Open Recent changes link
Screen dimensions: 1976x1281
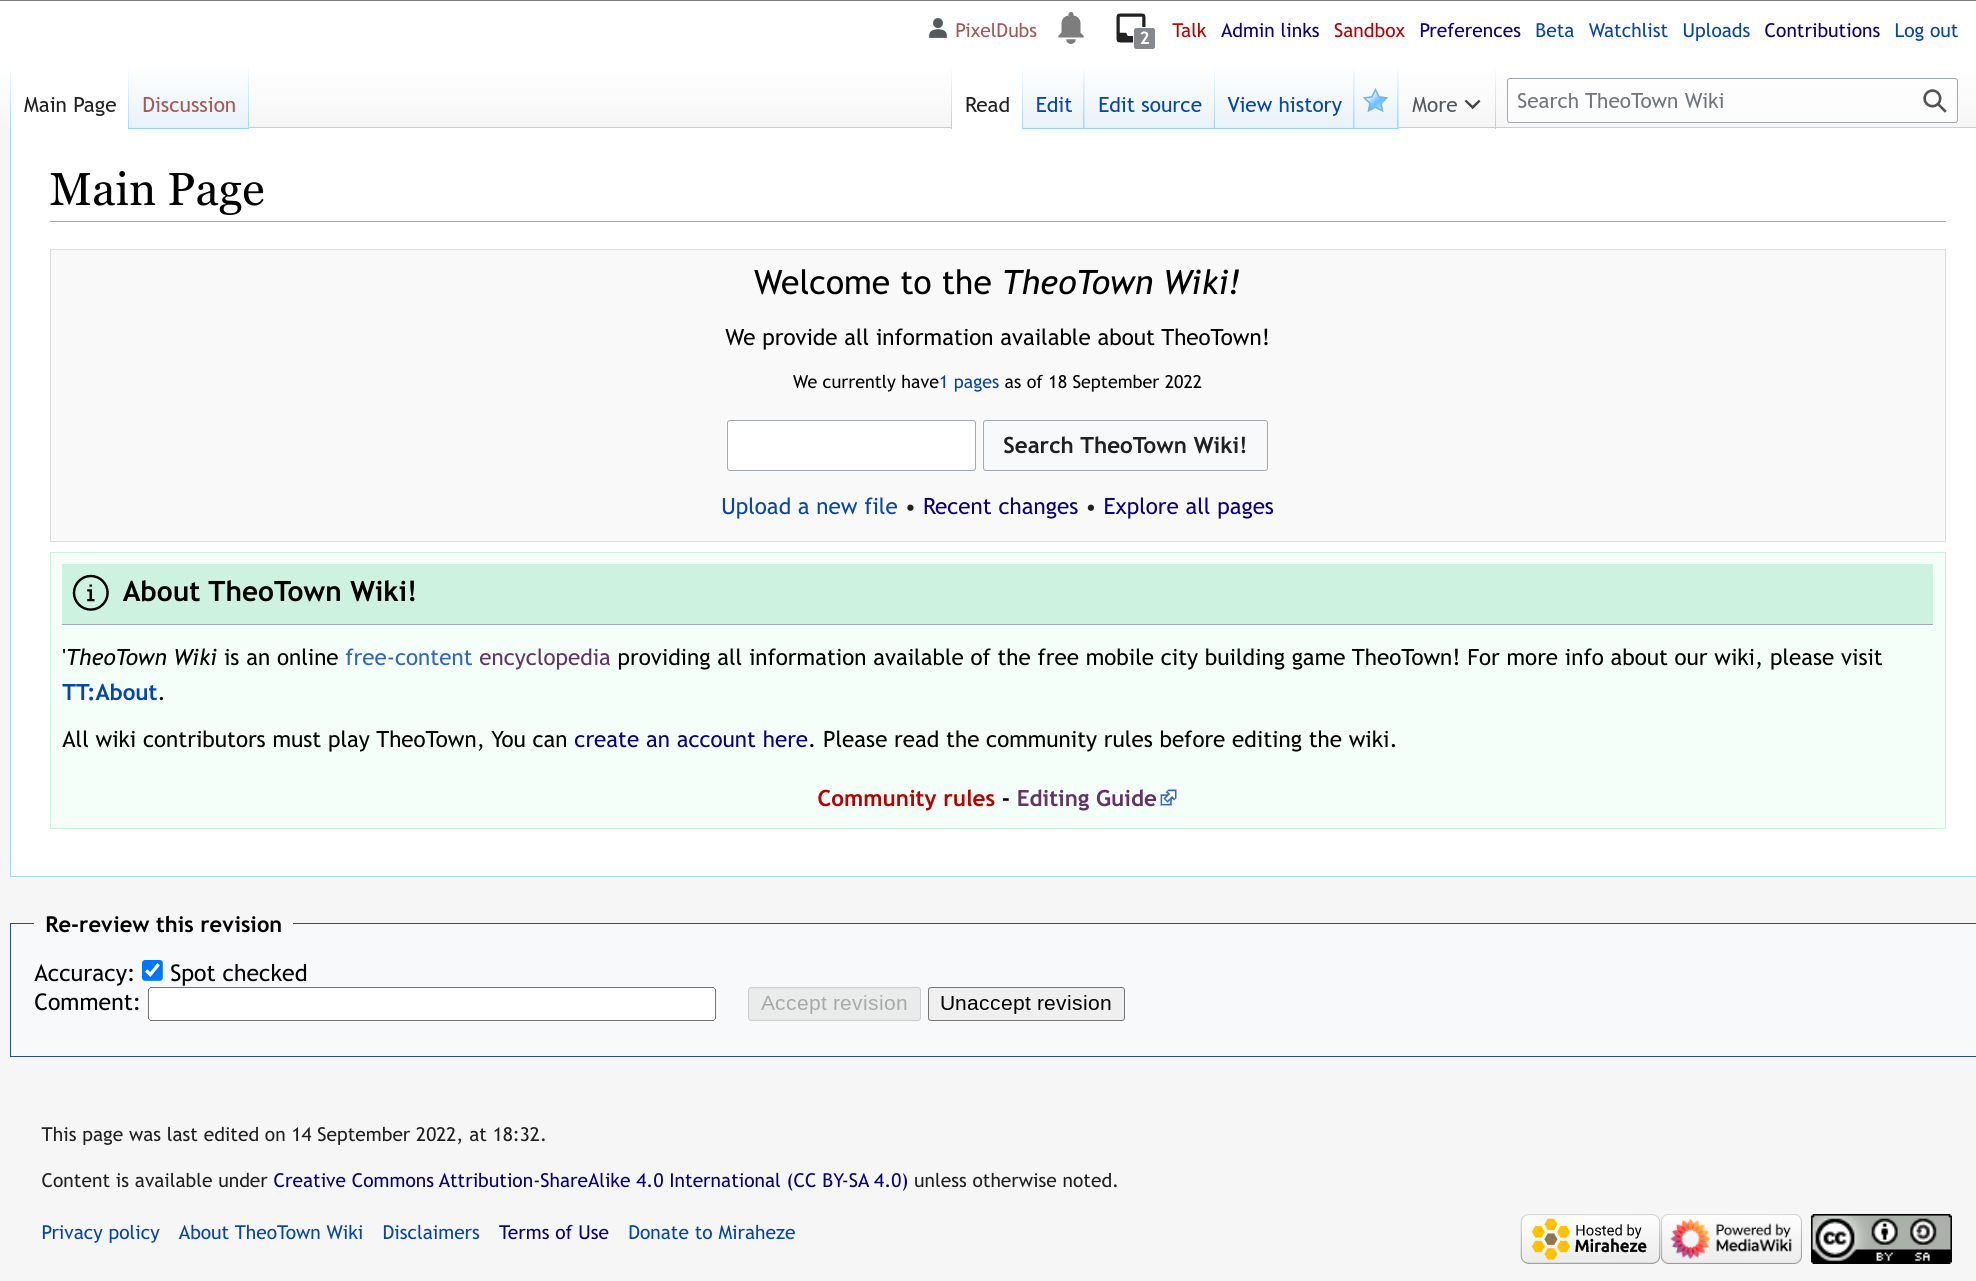(x=1000, y=507)
